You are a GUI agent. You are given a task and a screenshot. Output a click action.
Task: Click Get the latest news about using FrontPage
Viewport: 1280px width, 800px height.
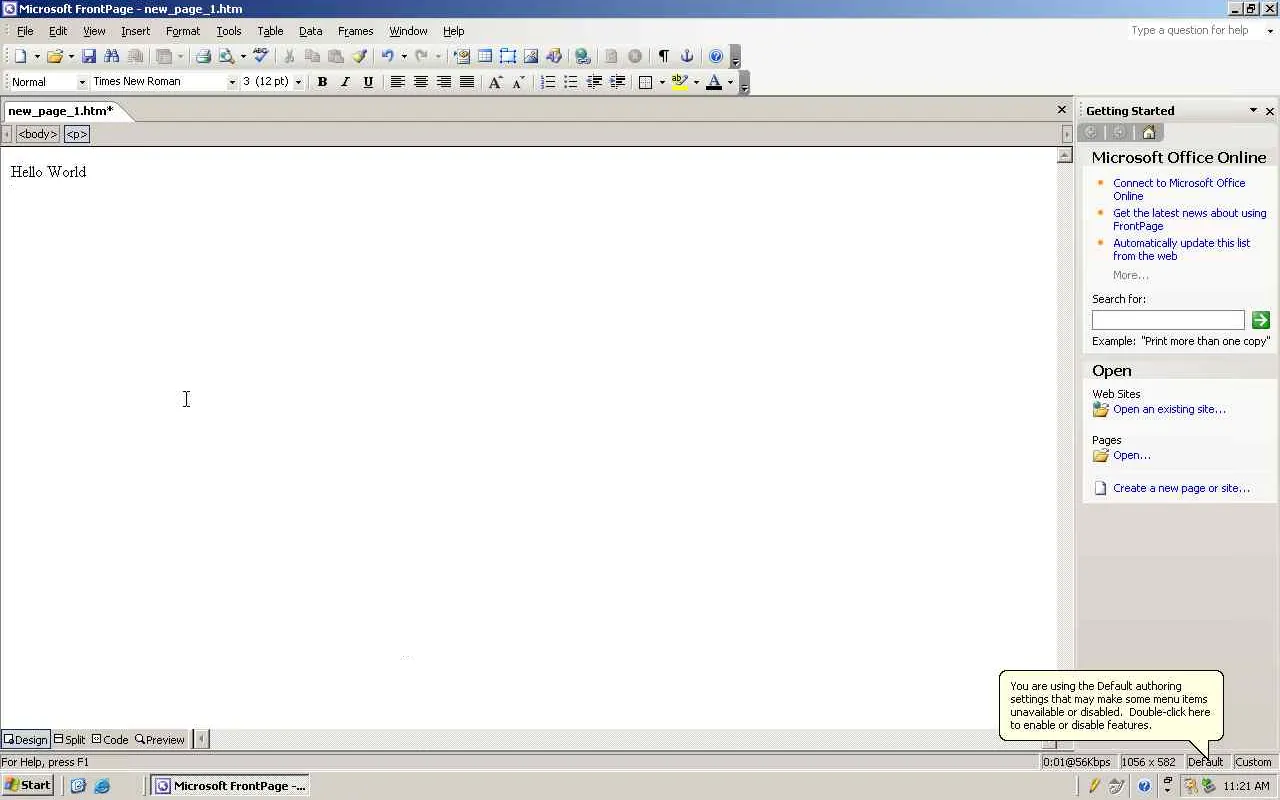tap(1190, 219)
